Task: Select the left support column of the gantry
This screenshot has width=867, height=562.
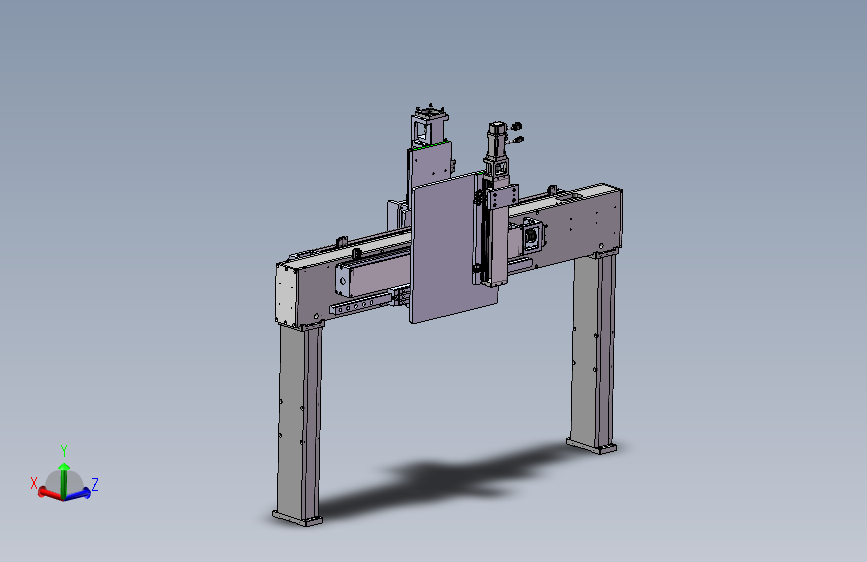Action: (x=299, y=422)
